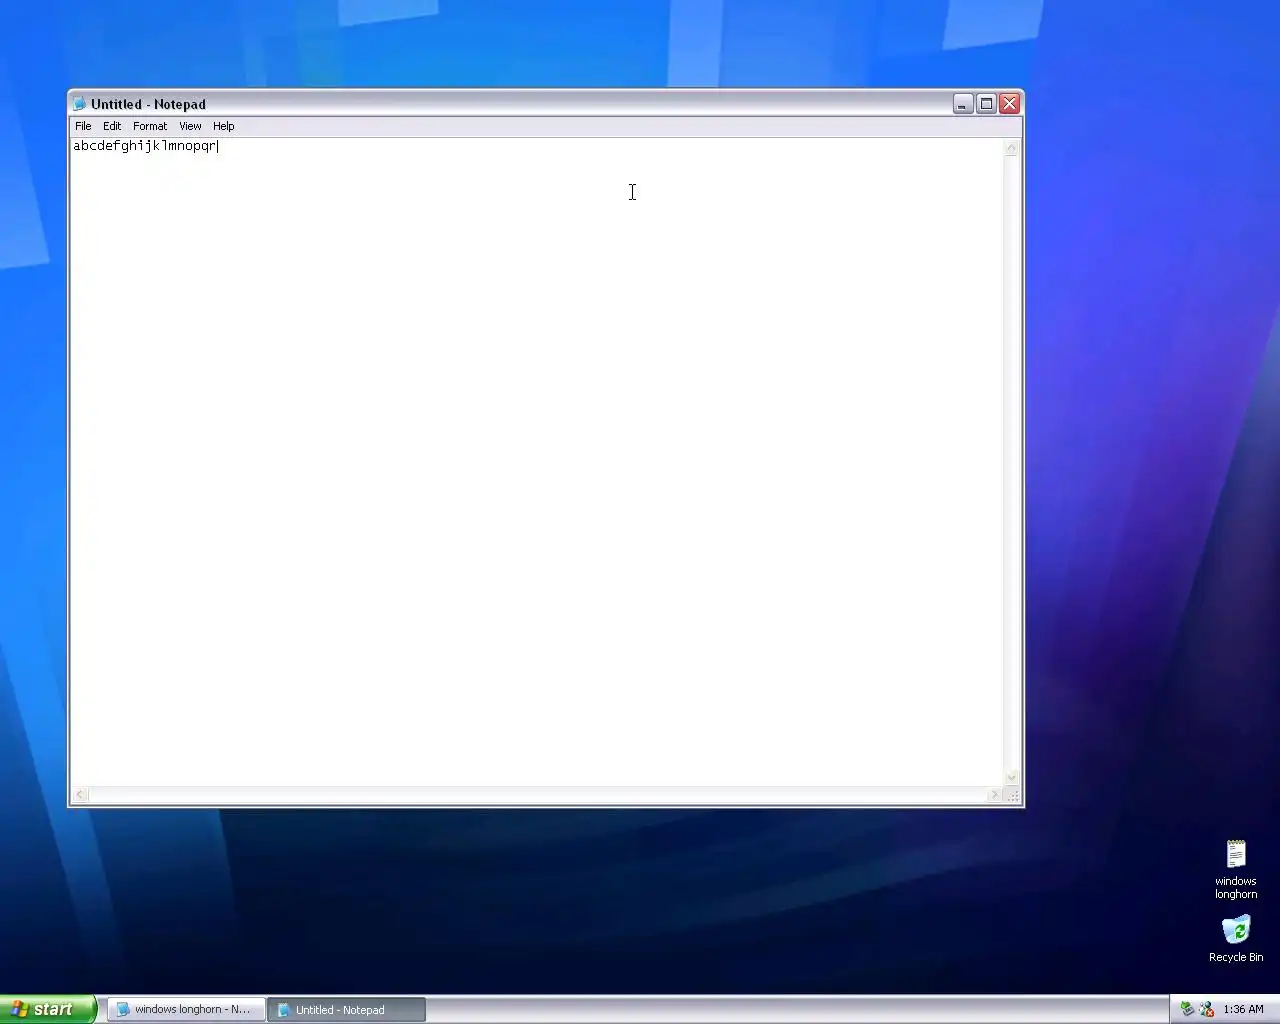Click the resize grip in Notepad corner

pyautogui.click(x=1012, y=796)
